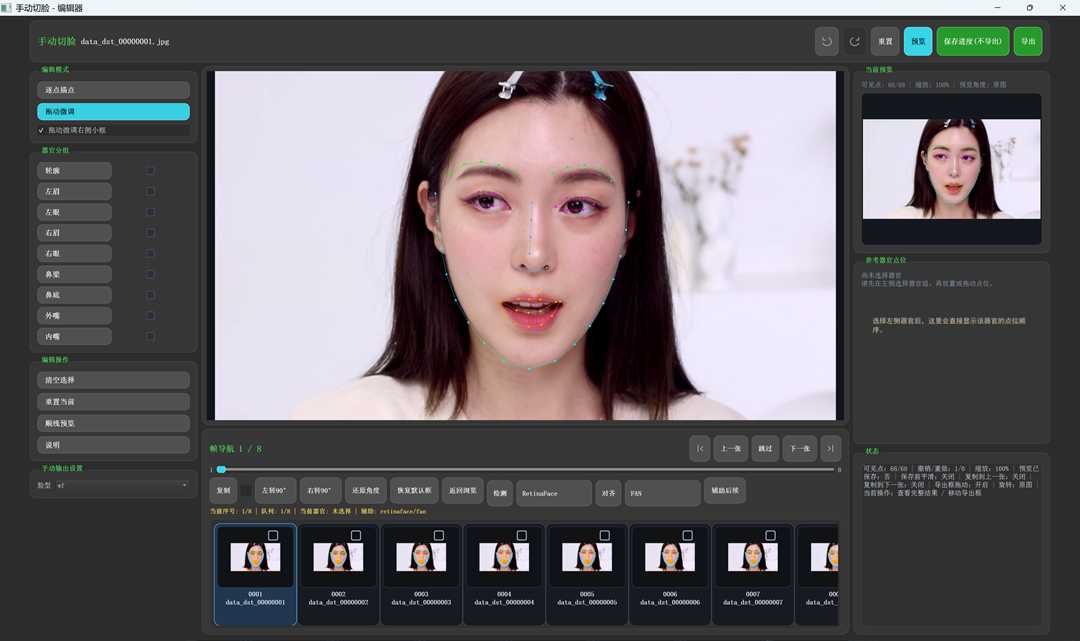Open the 脸型 face type dropdown
1080x641 pixels.
121,485
